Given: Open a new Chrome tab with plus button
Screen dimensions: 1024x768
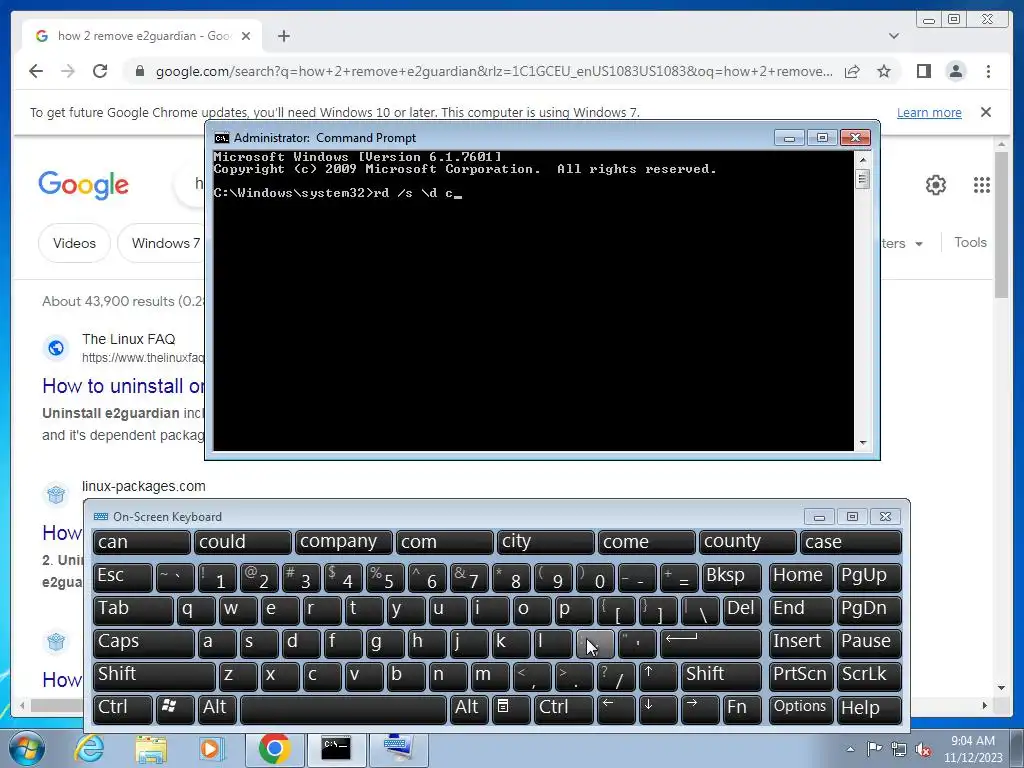Looking at the screenshot, I should click(283, 36).
